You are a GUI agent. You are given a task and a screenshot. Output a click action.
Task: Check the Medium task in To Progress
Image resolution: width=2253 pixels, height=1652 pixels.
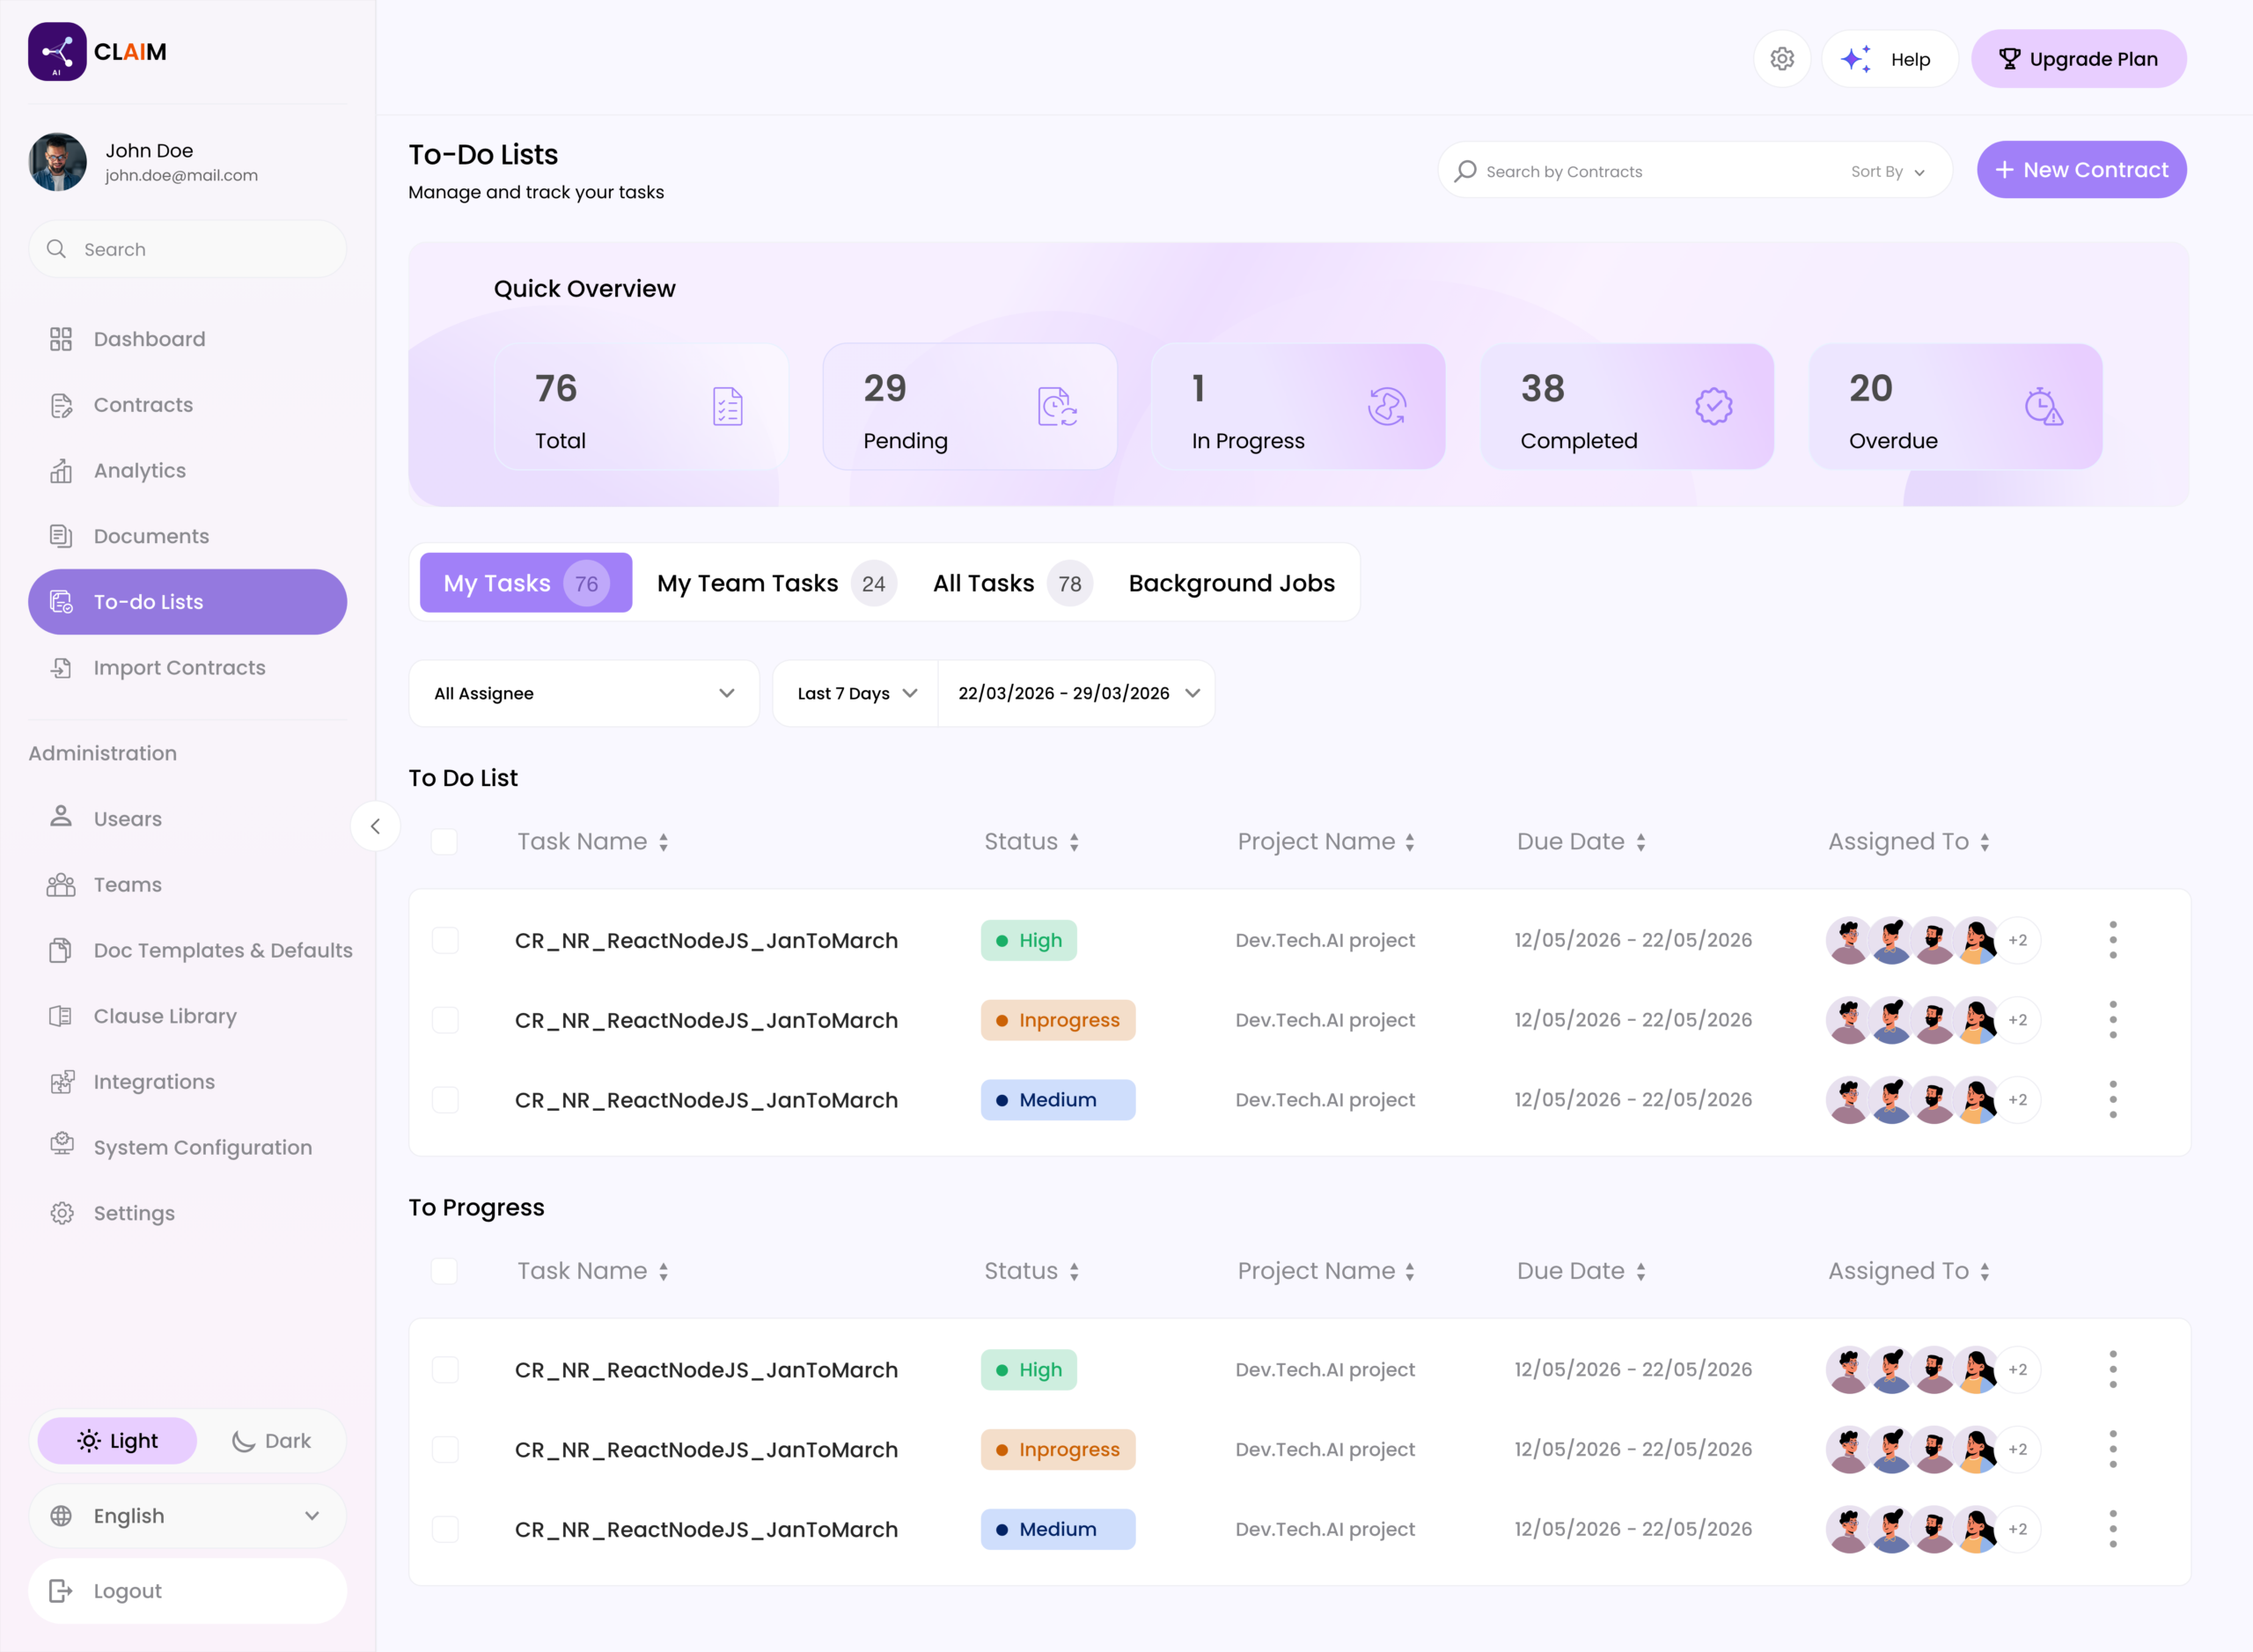[445, 1529]
